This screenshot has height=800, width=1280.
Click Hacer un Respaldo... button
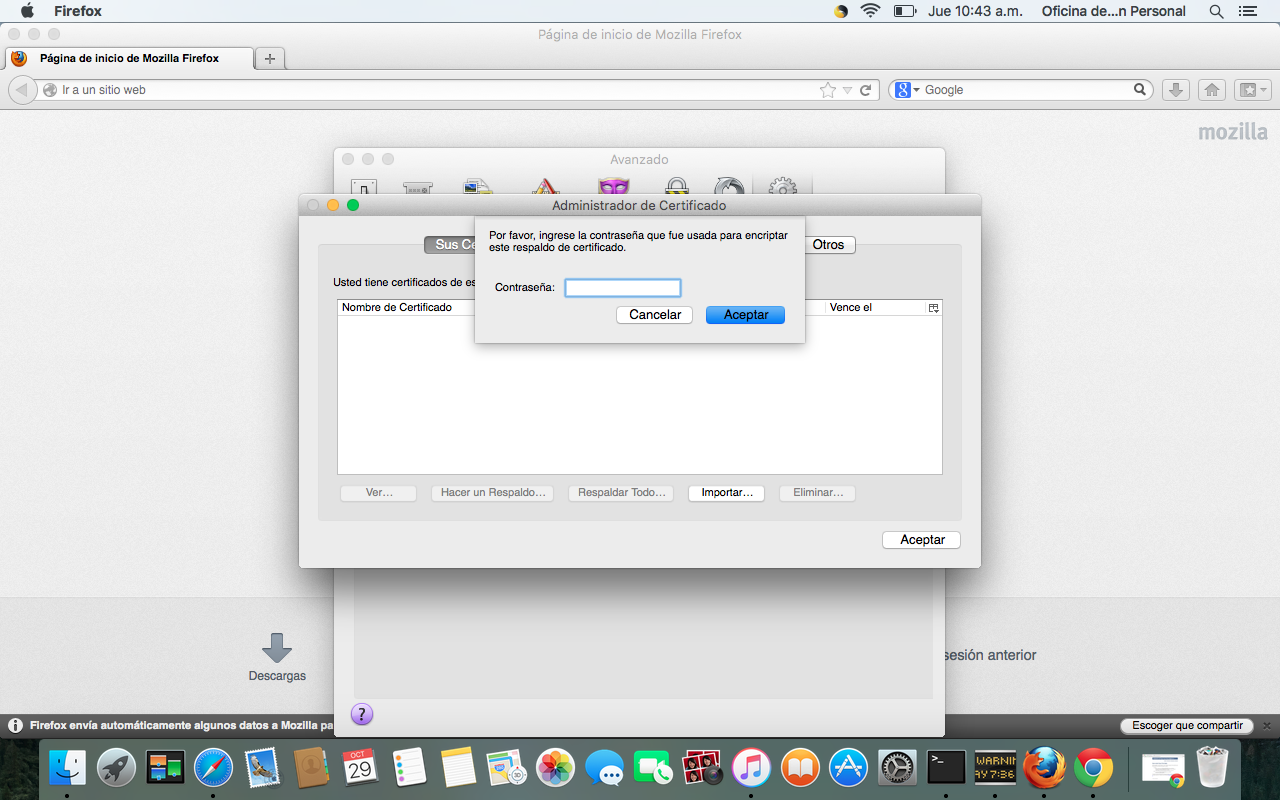point(493,493)
